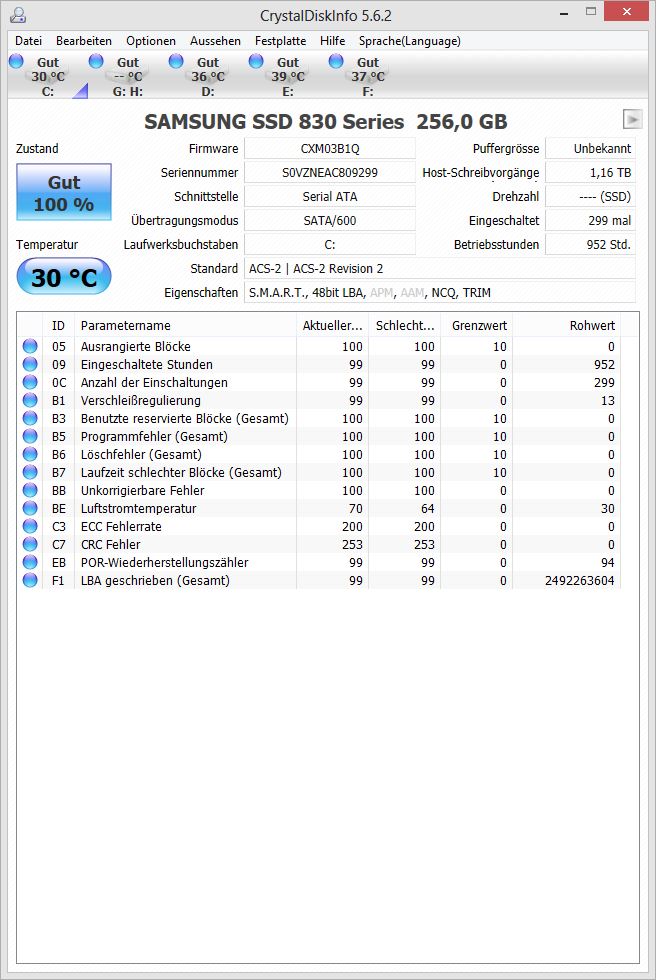
Task: Open the Sprache(Language) menu
Action: (409, 41)
